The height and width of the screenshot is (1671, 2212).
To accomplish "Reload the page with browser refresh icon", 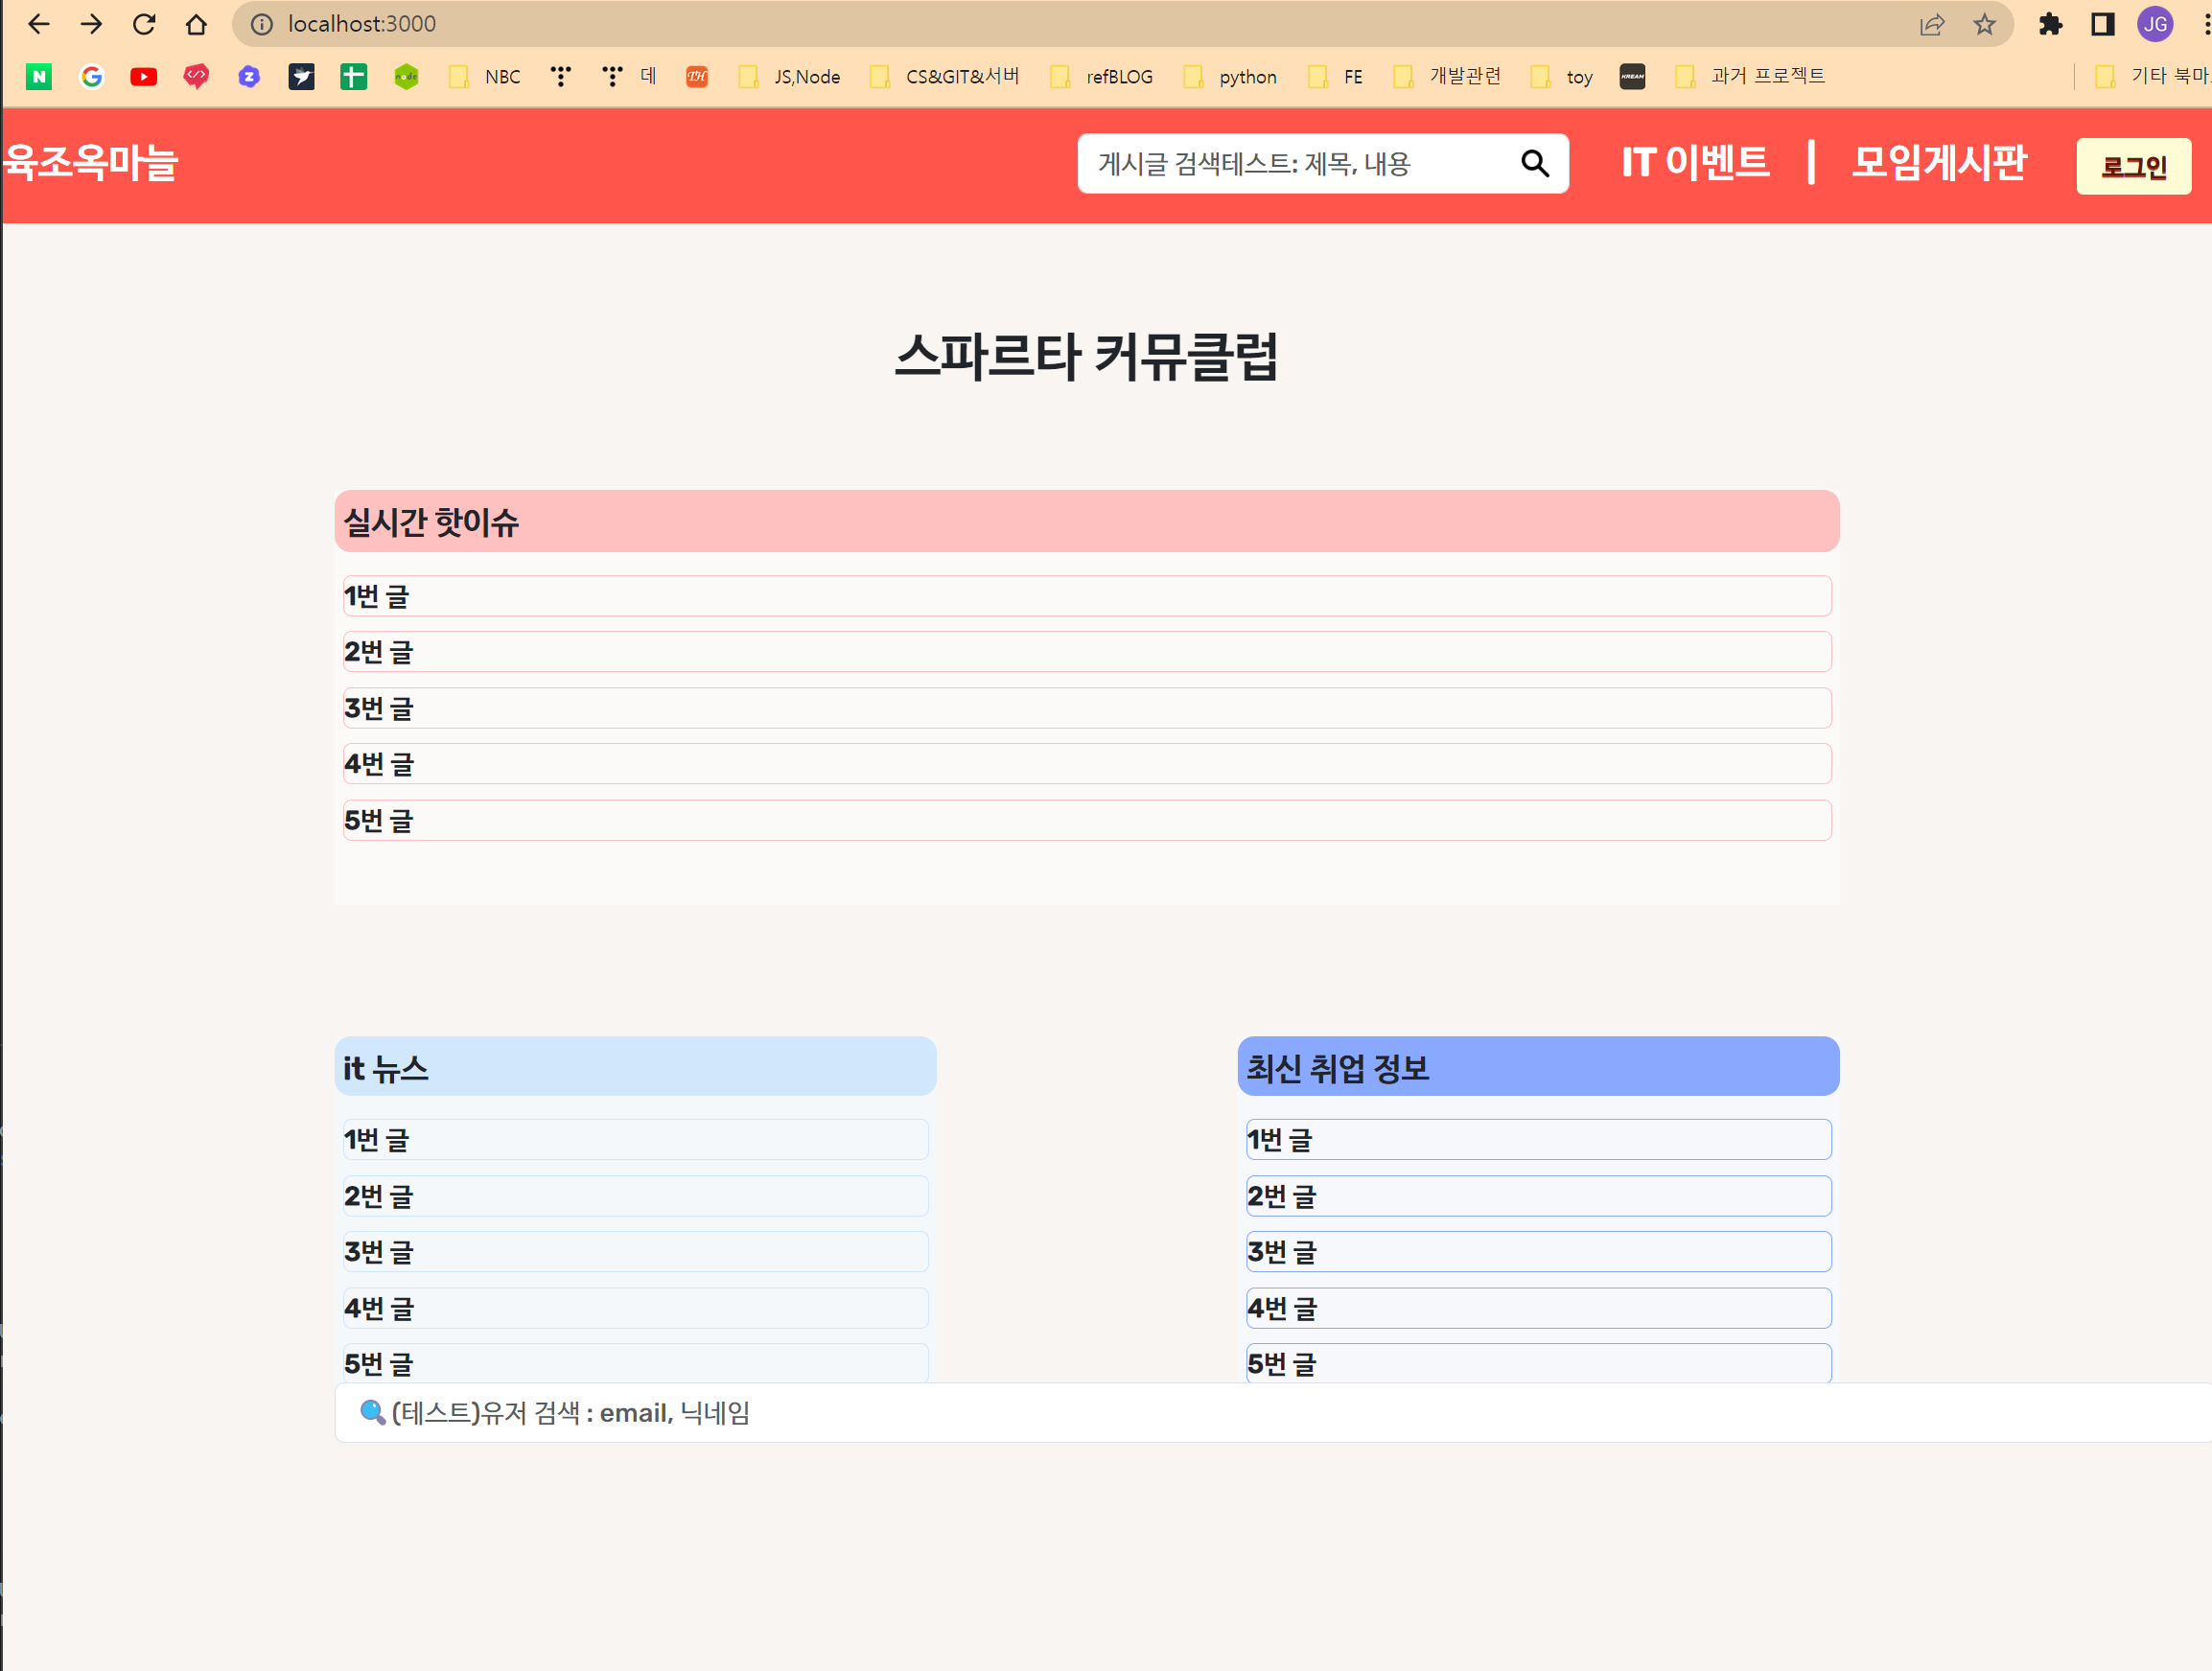I will pos(144,24).
